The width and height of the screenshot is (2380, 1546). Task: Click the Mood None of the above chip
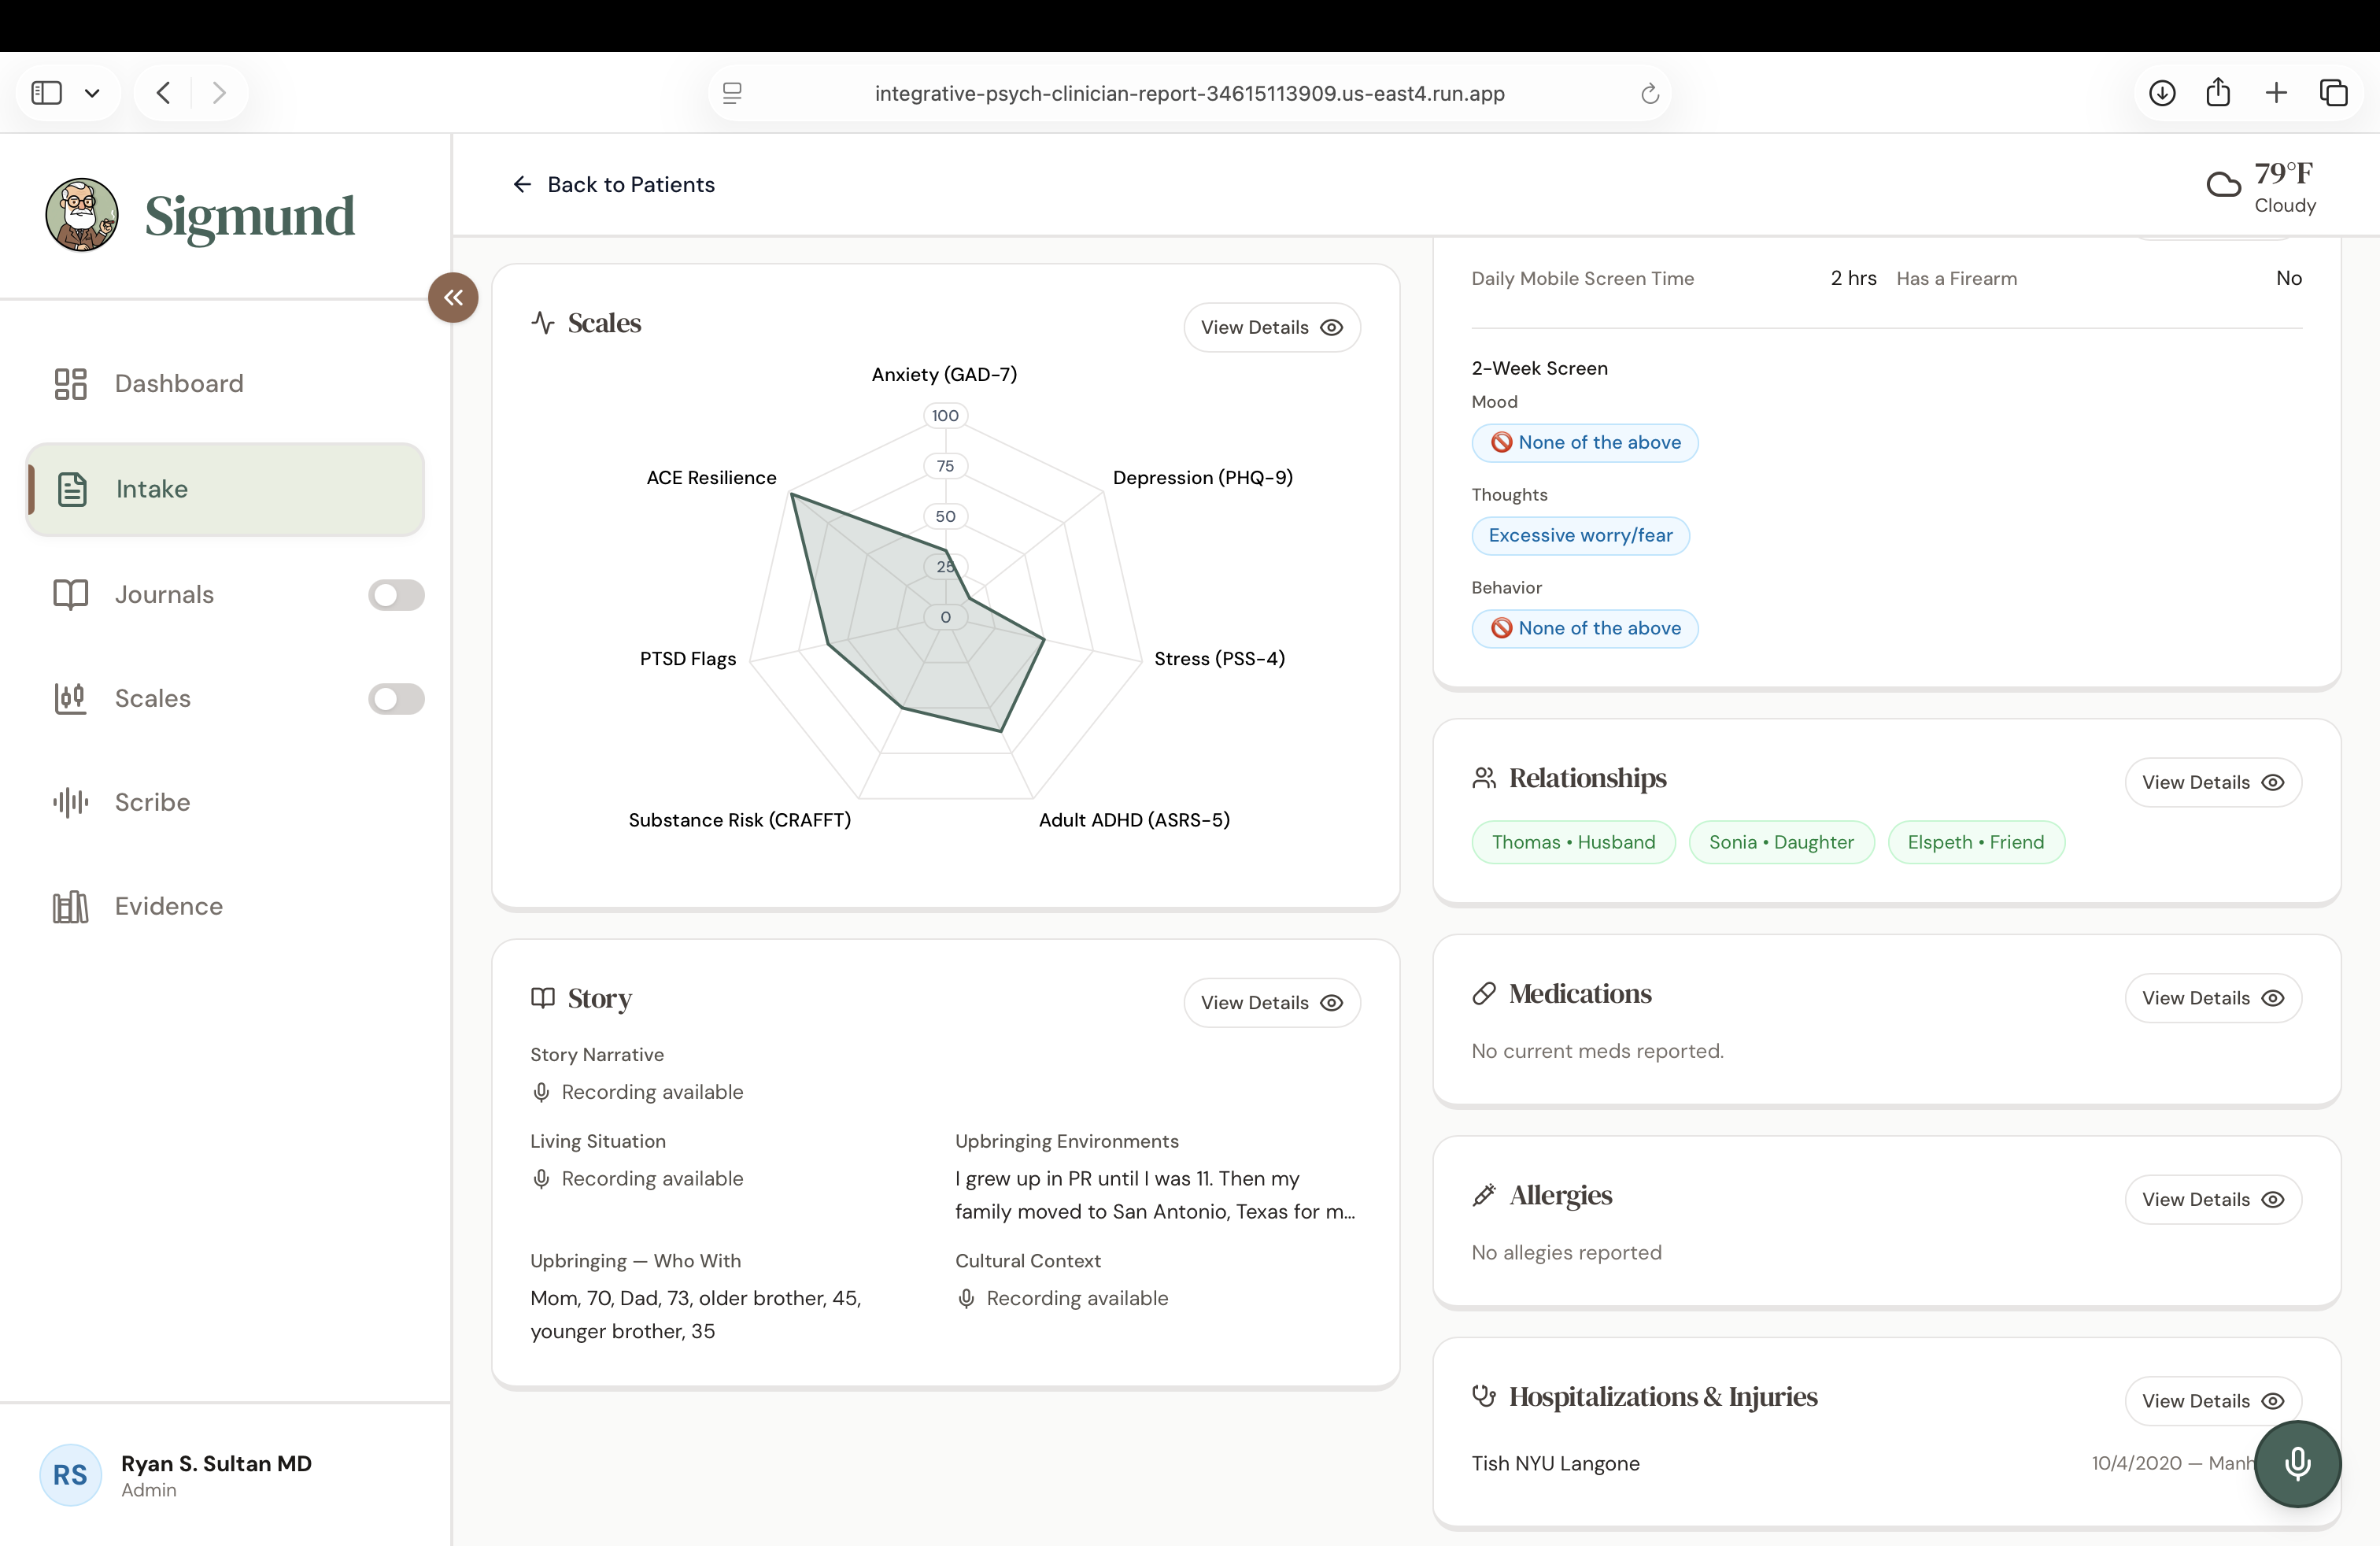[x=1584, y=442]
